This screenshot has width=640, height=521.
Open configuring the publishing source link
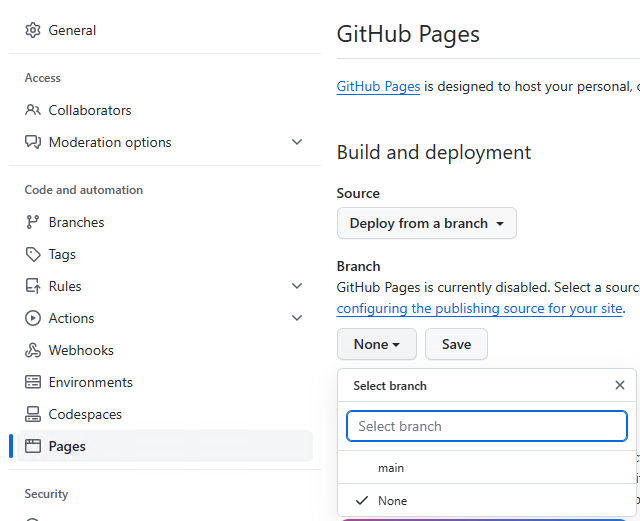tap(479, 309)
